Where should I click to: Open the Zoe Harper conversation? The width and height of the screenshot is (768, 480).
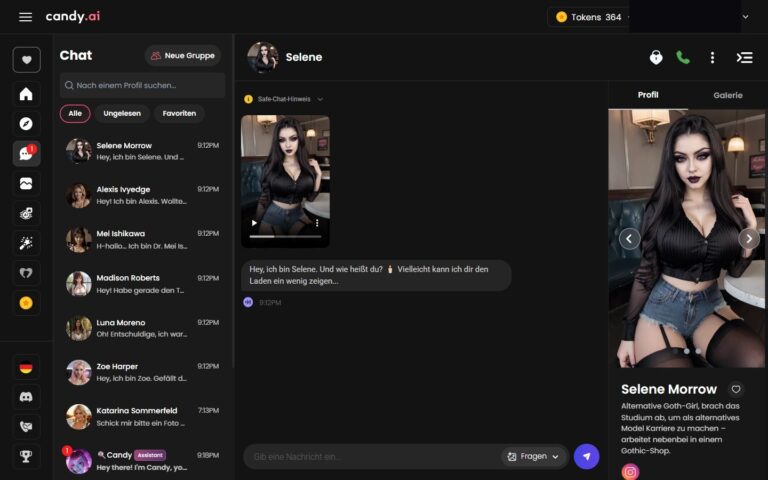click(x=143, y=372)
